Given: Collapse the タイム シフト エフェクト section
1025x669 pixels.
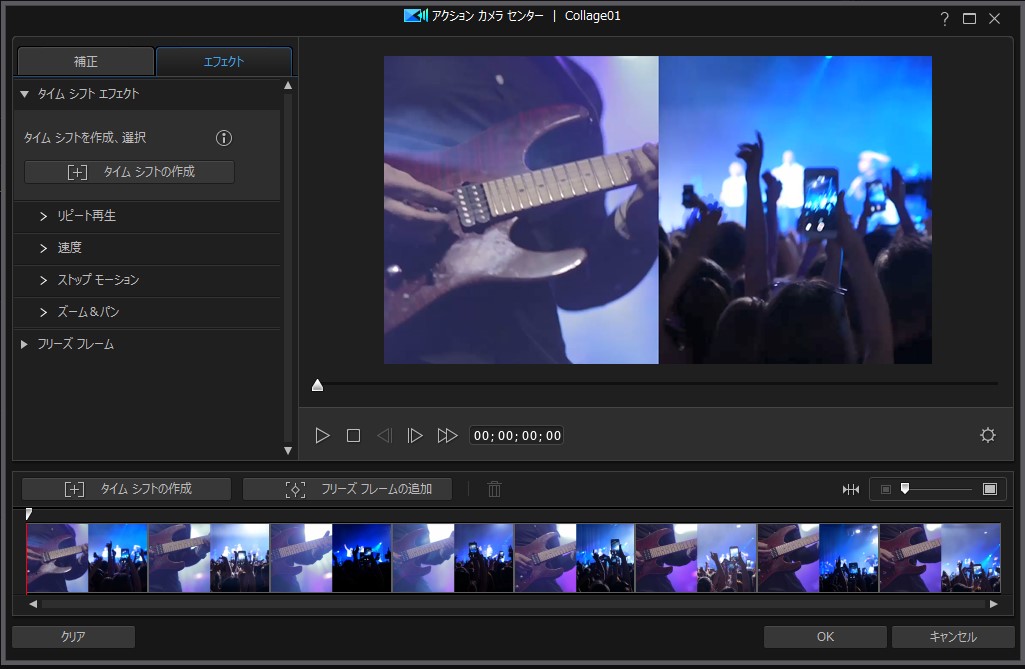Looking at the screenshot, I should click(x=25, y=94).
